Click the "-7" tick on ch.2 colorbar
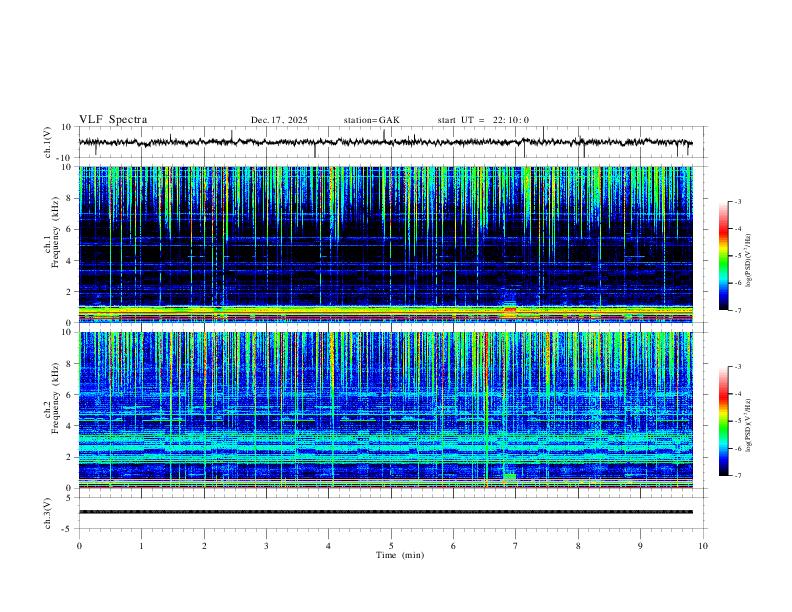 coord(737,475)
